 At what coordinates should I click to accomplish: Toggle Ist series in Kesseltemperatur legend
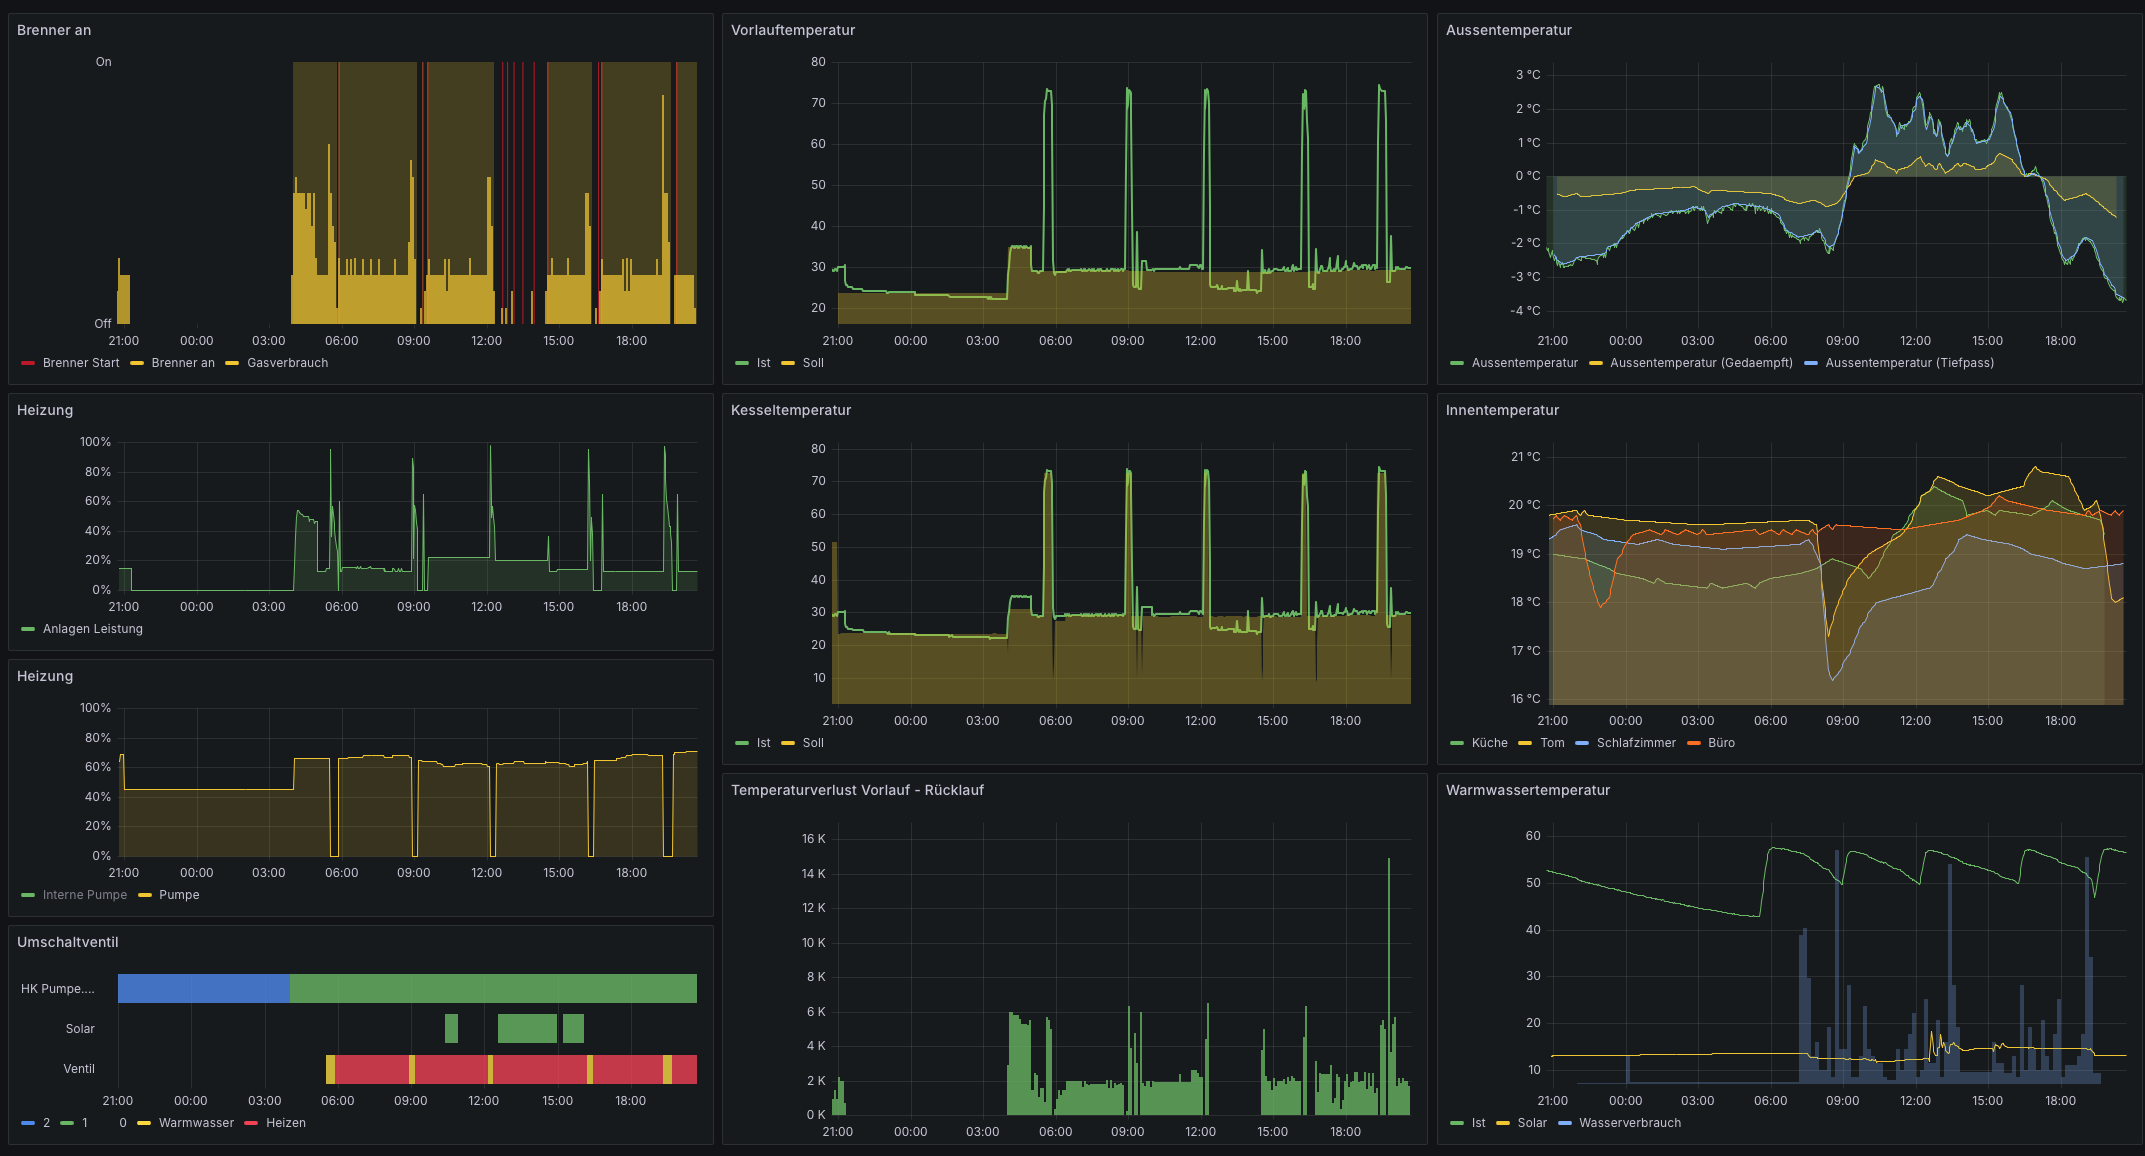click(763, 743)
